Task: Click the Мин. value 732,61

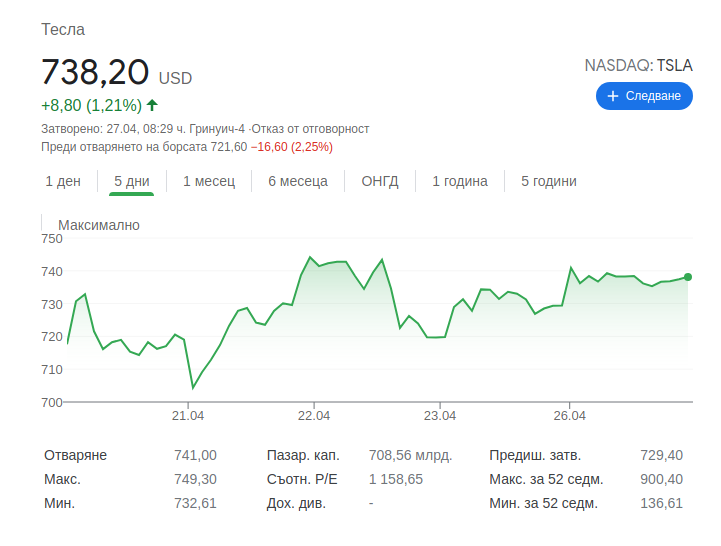Action: click(195, 503)
